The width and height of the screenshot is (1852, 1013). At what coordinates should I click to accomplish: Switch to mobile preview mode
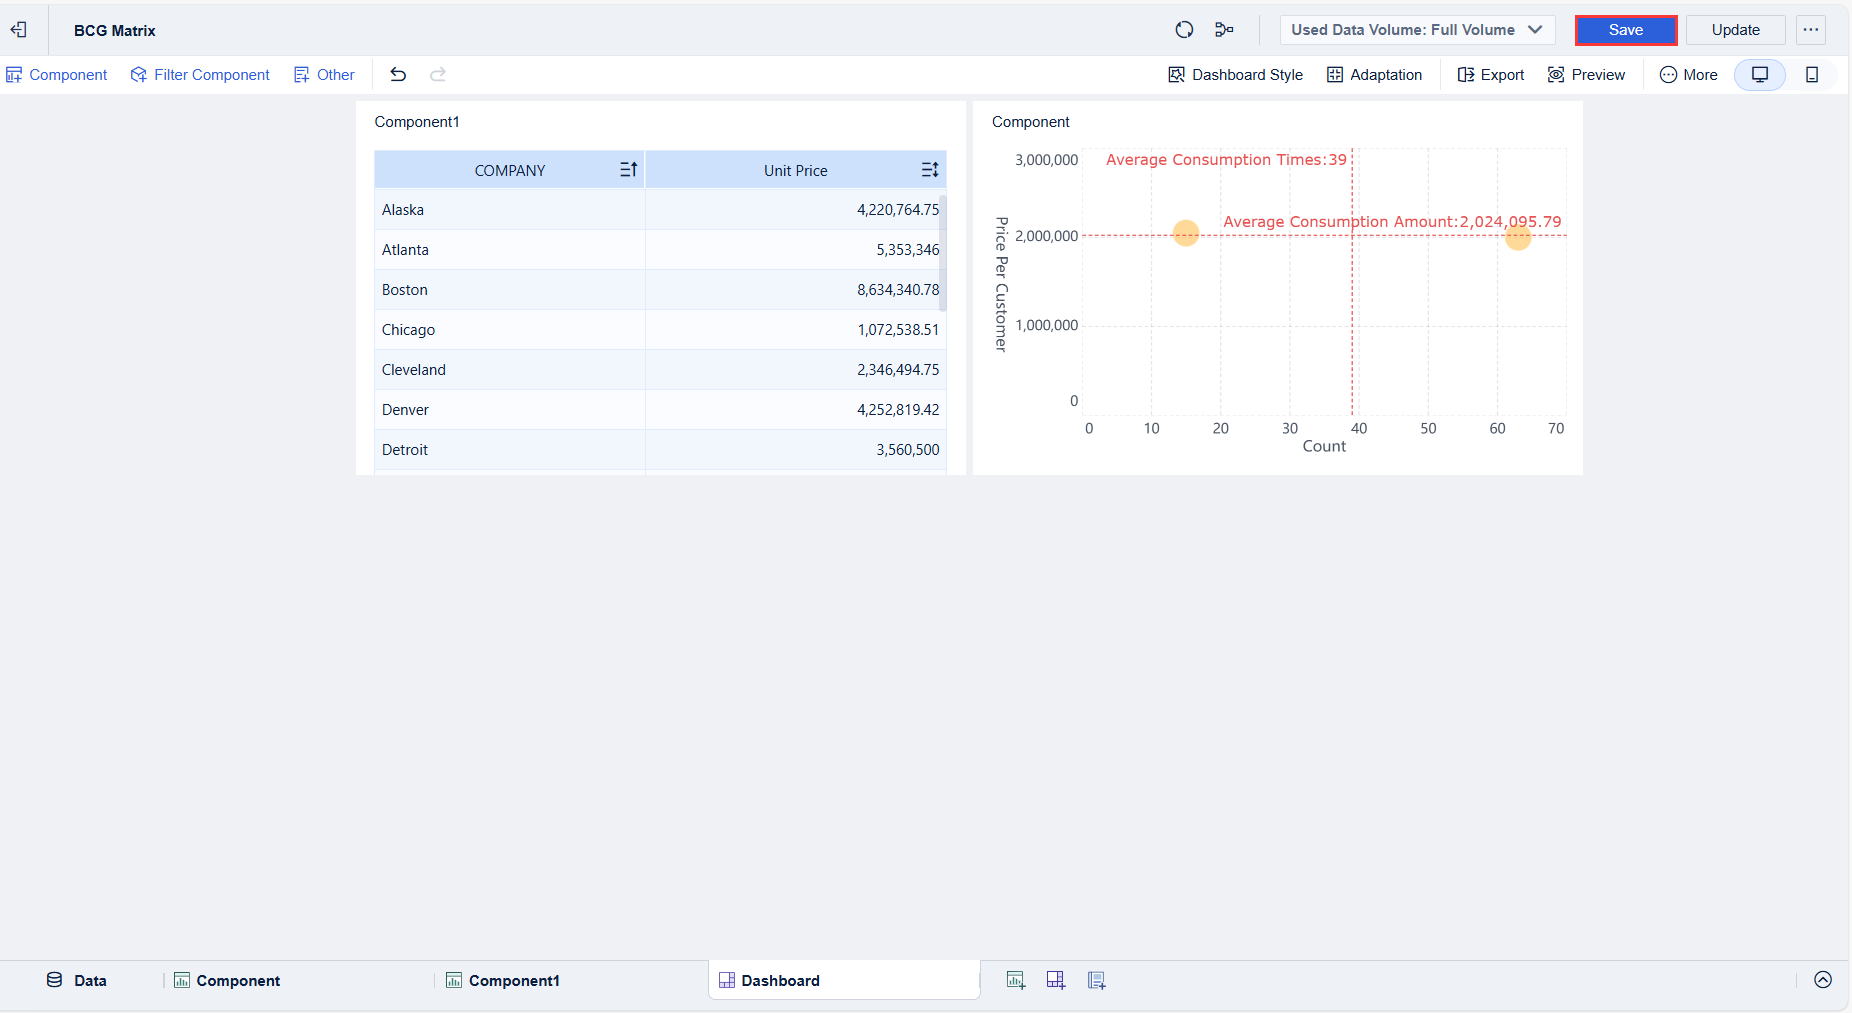click(x=1813, y=74)
